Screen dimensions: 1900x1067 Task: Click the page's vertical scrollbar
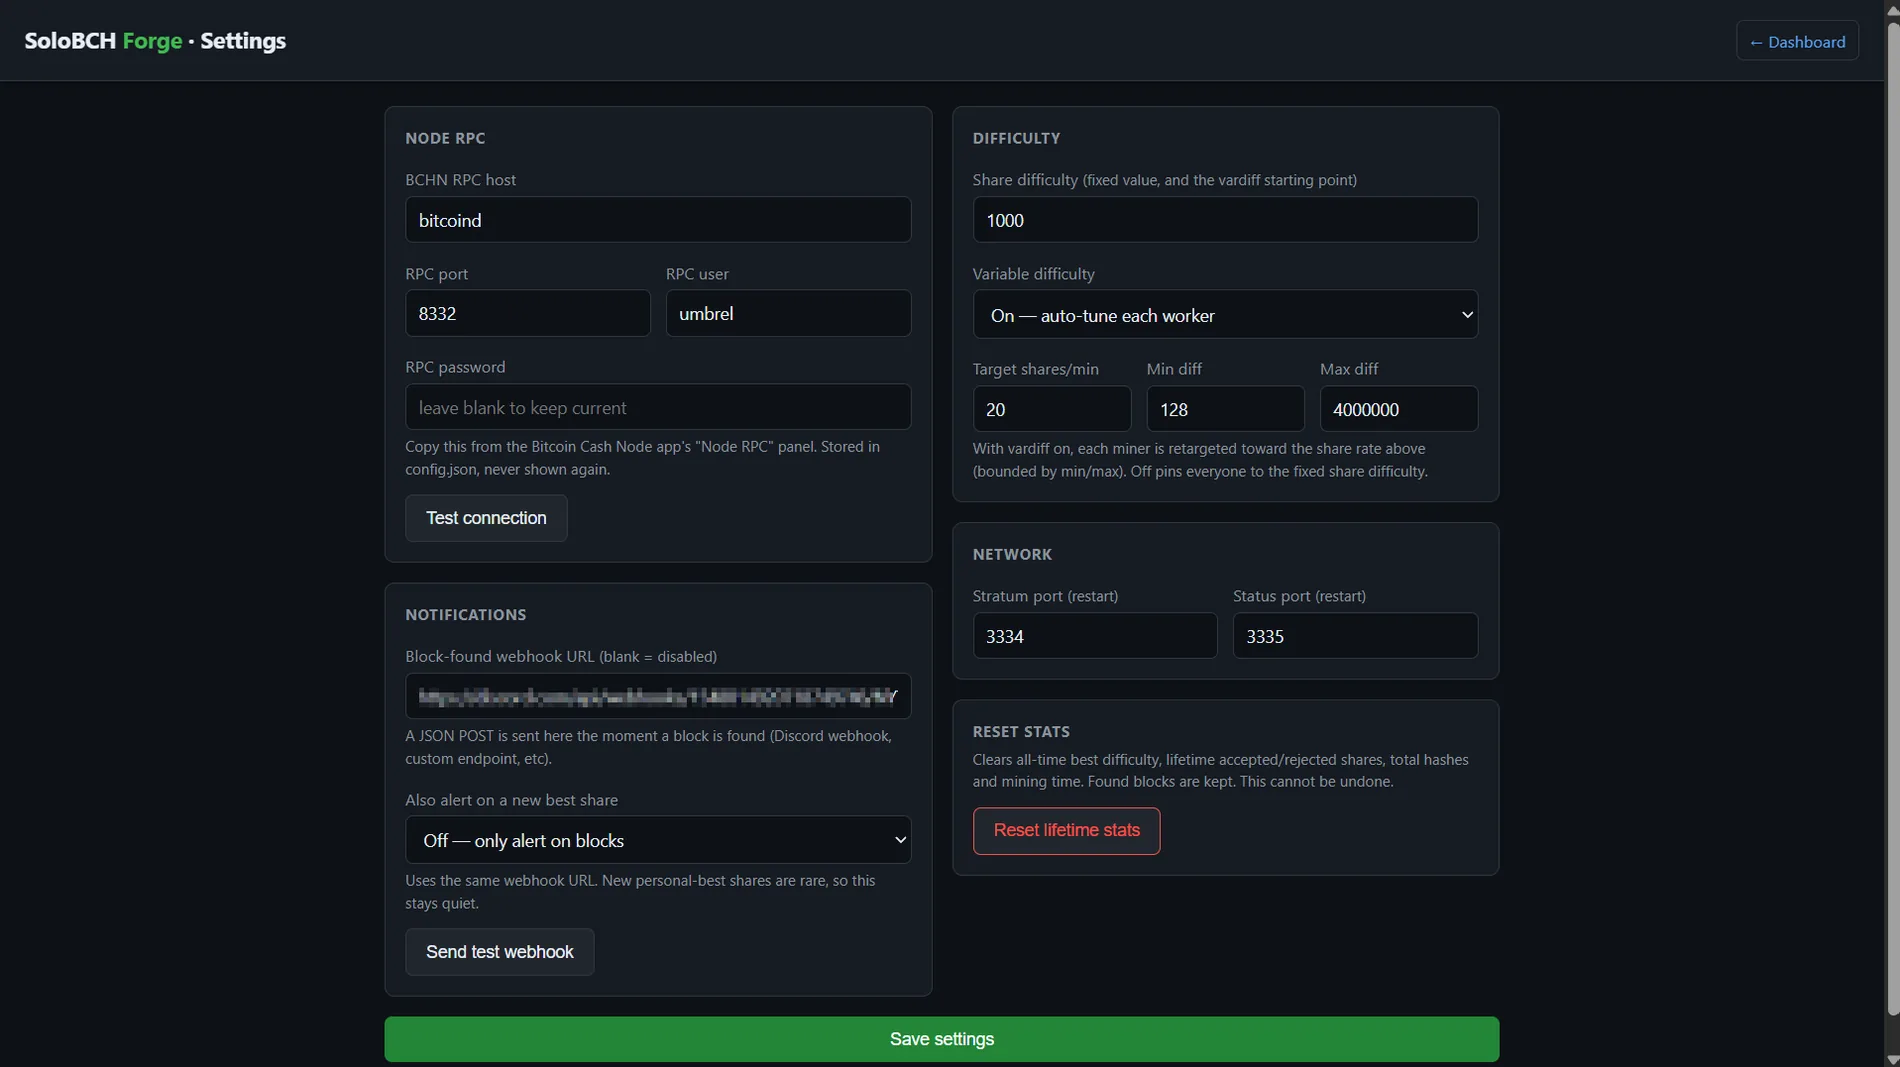1892,520
